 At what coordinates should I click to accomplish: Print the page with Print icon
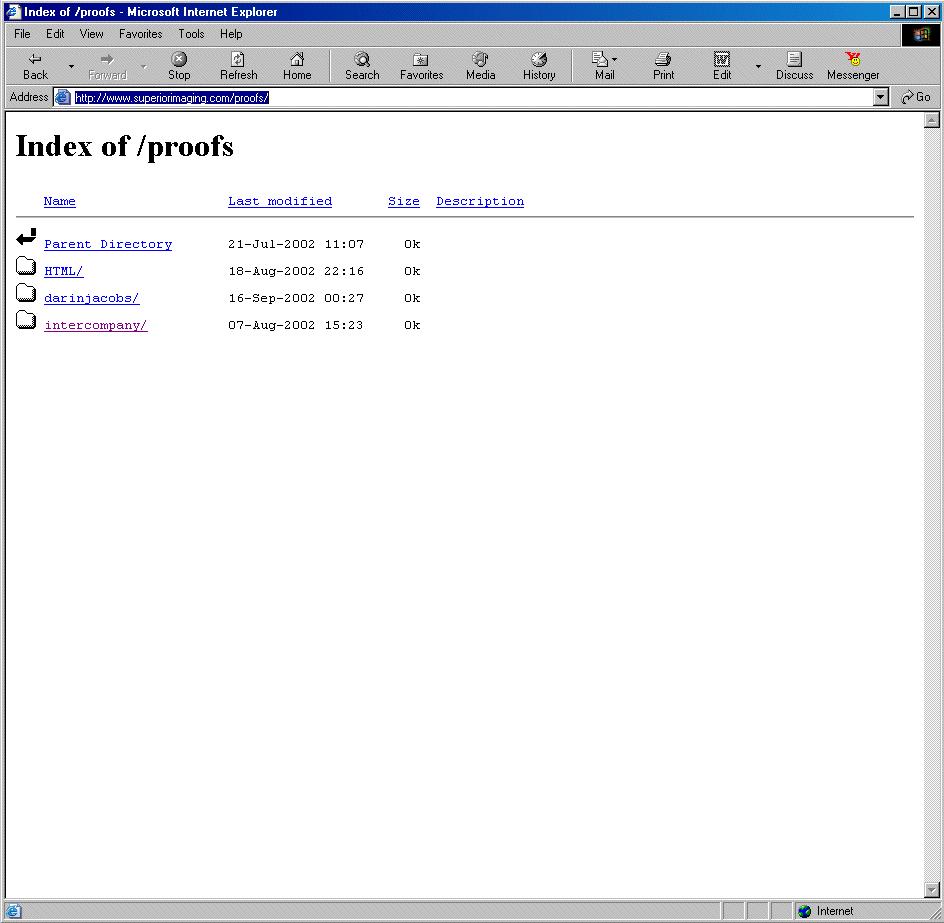663,60
